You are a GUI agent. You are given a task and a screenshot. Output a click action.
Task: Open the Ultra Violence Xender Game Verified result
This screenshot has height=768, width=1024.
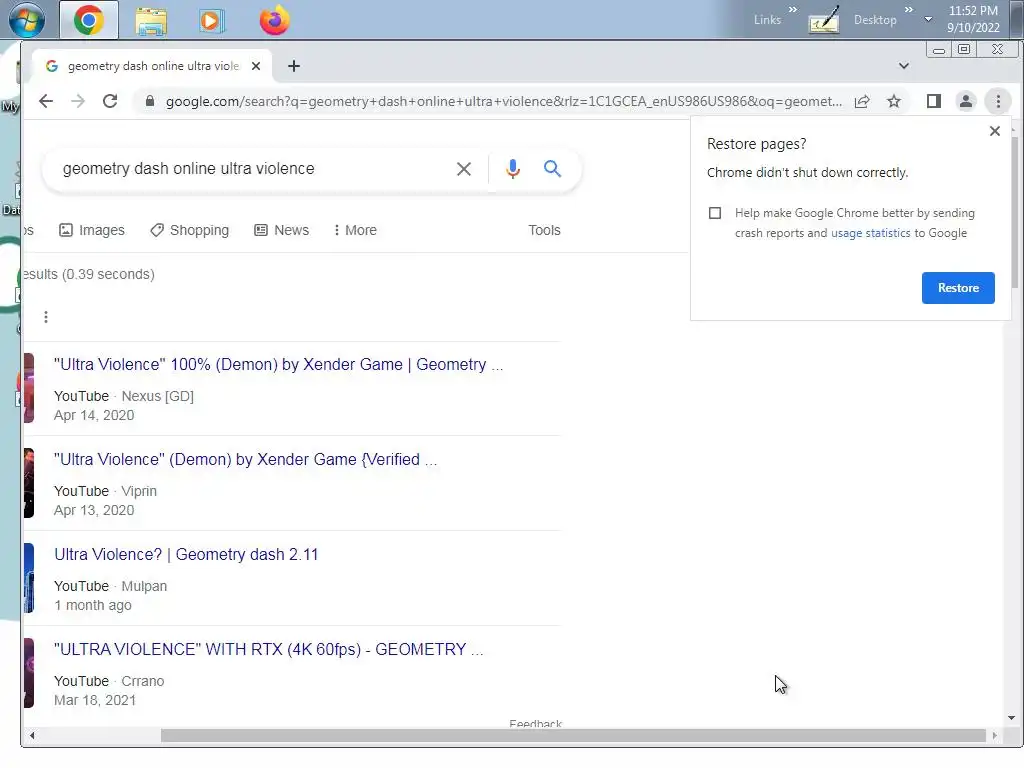pyautogui.click(x=246, y=459)
